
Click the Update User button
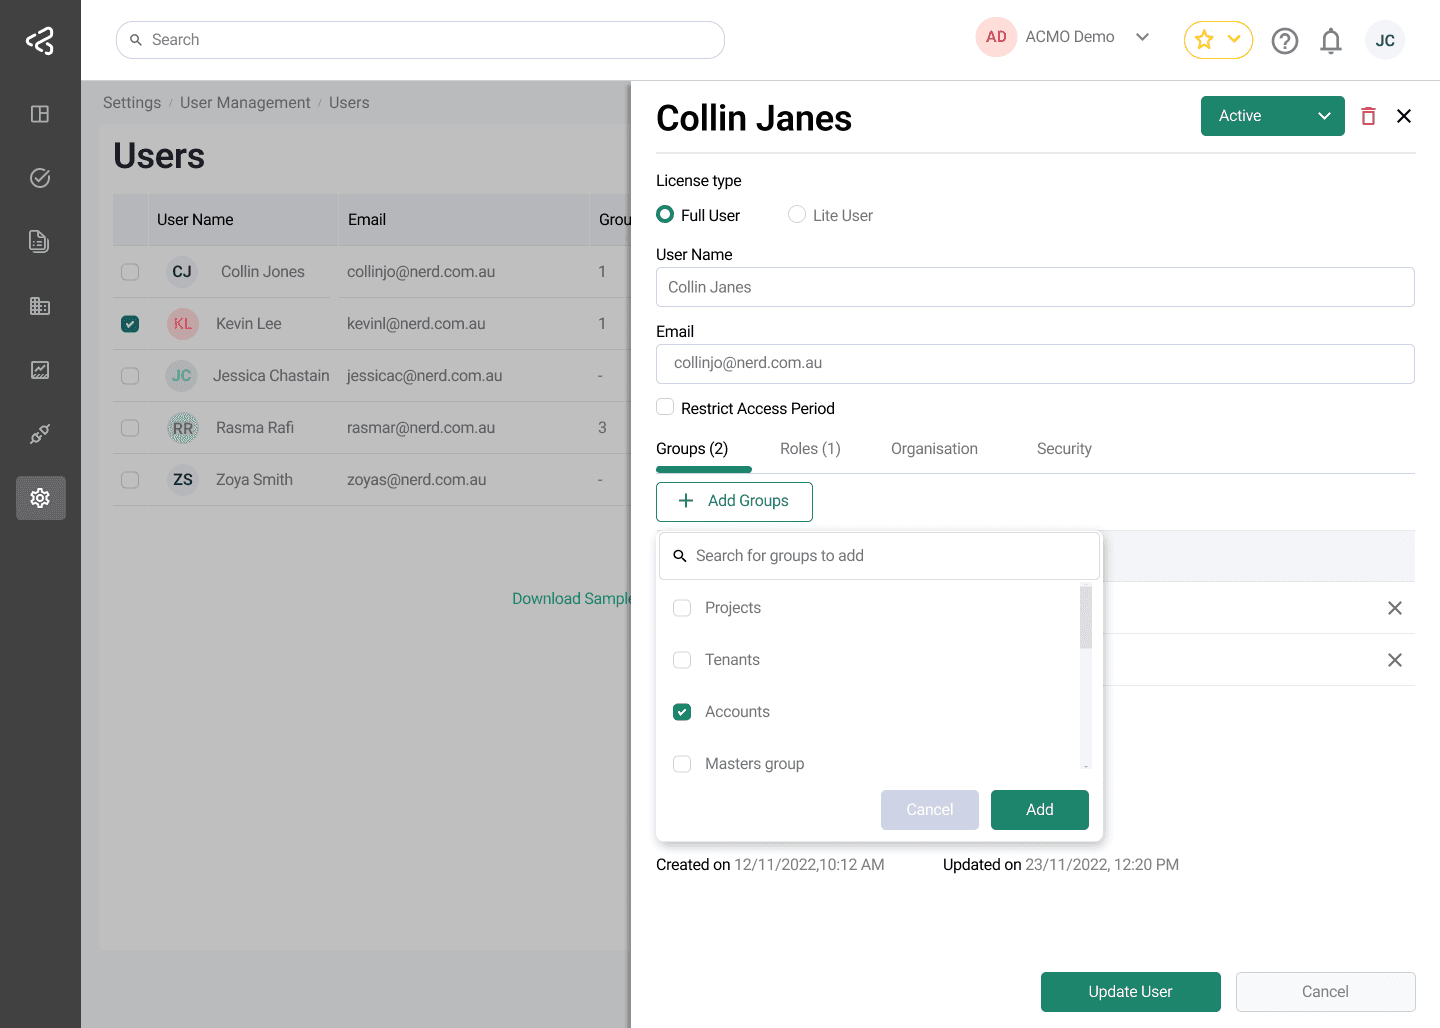click(1130, 991)
